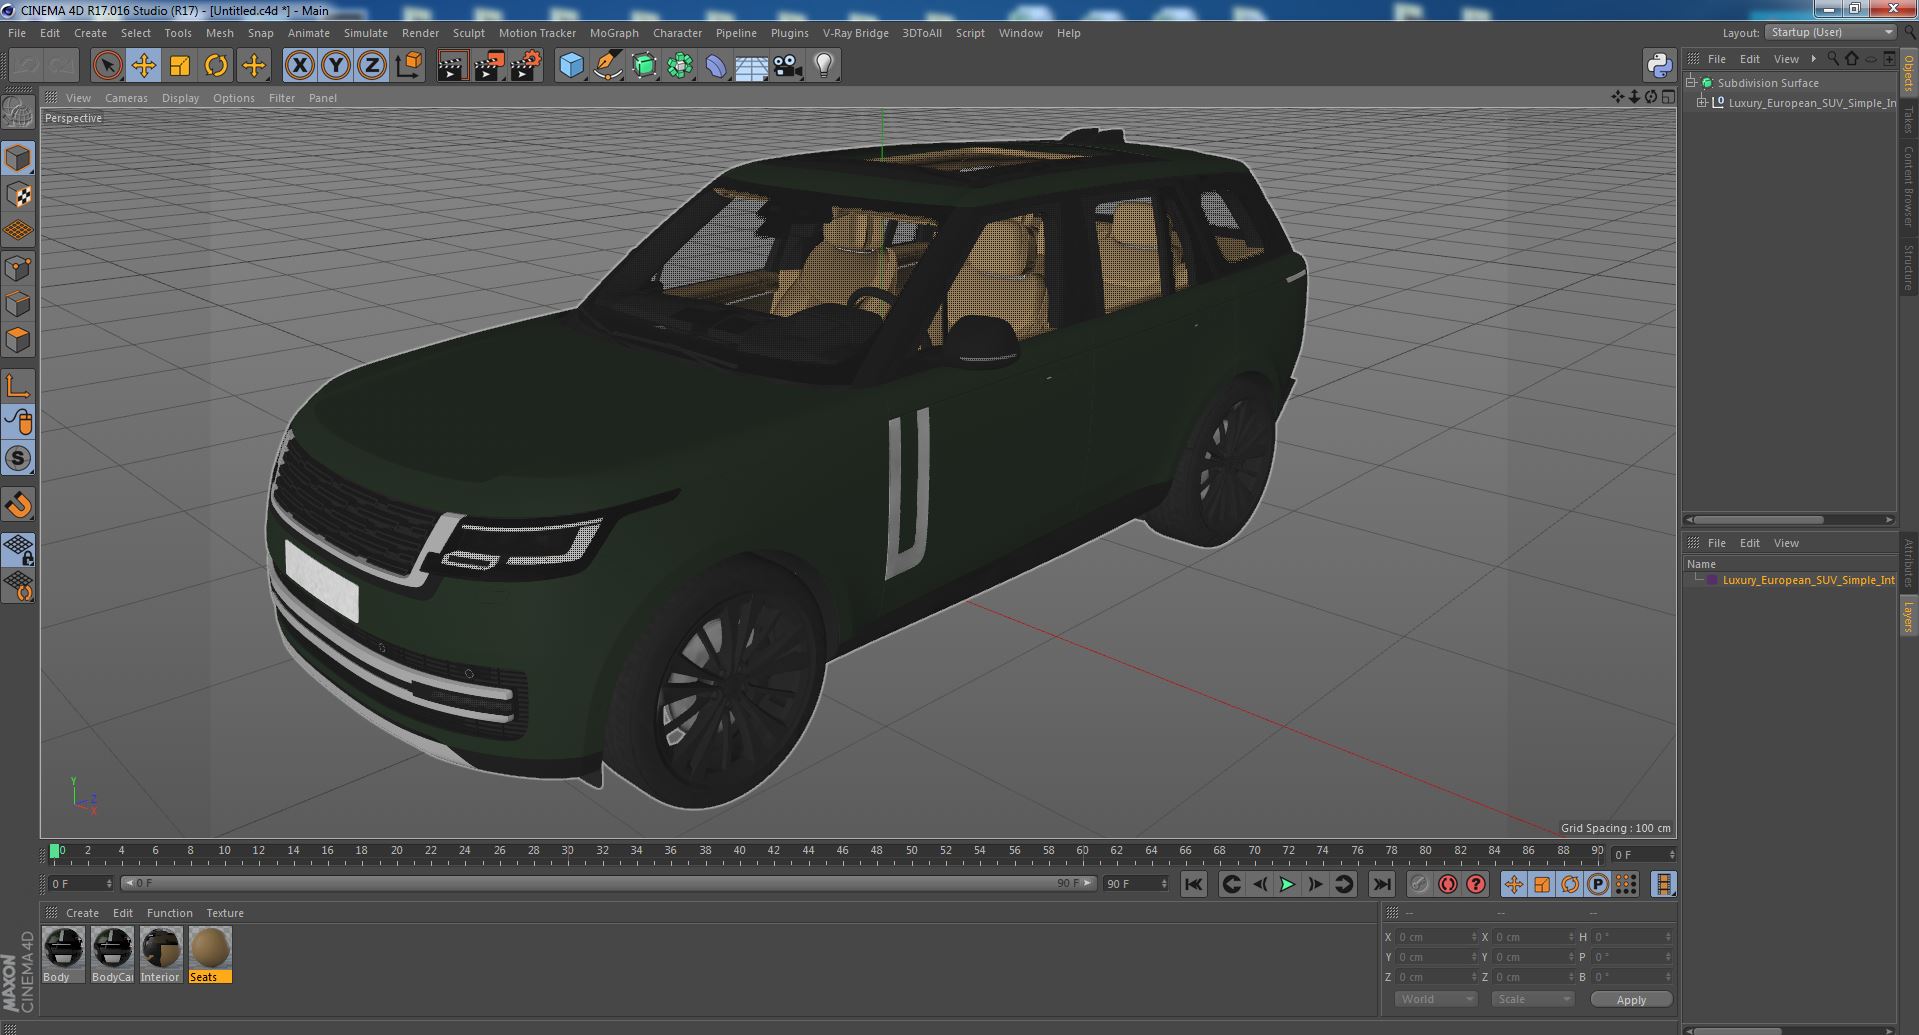This screenshot has width=1919, height=1035.
Task: Open viewport Cameras menu
Action: click(x=126, y=98)
